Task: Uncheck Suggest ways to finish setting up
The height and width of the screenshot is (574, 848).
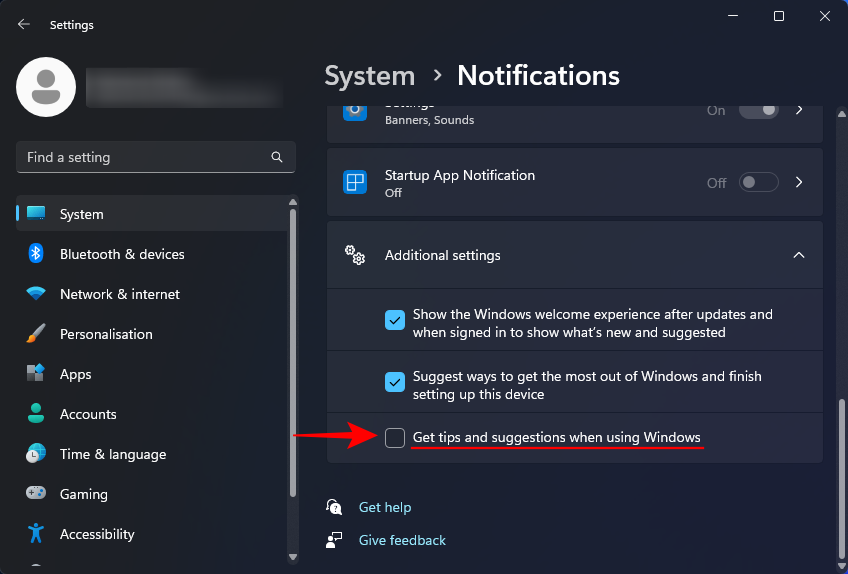Action: [395, 381]
